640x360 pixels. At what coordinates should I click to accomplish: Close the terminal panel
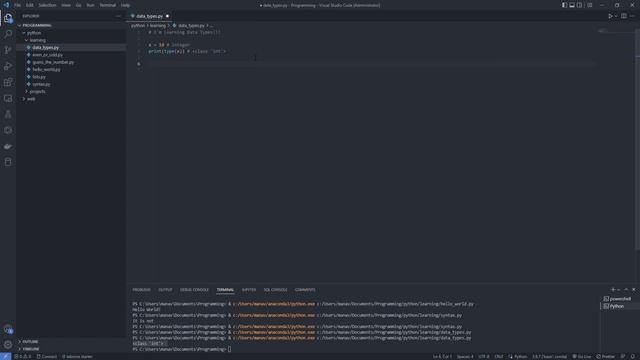point(633,289)
